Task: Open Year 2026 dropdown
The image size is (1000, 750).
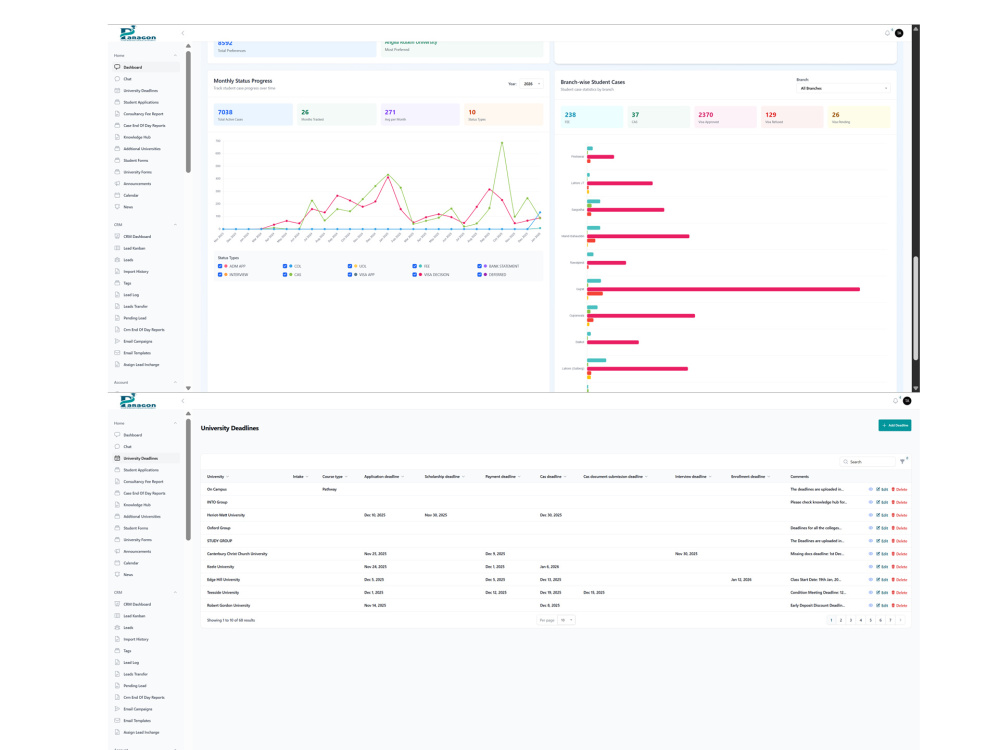Action: (x=531, y=84)
